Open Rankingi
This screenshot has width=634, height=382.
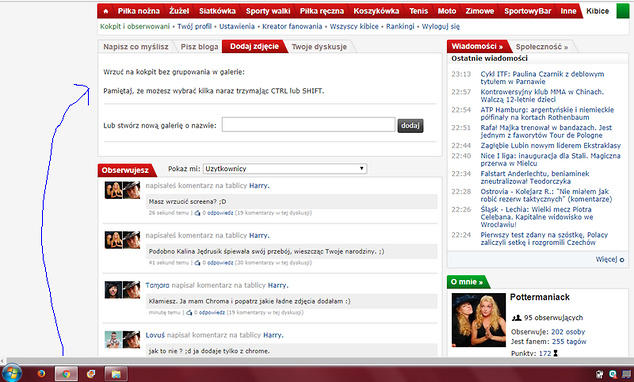(400, 27)
